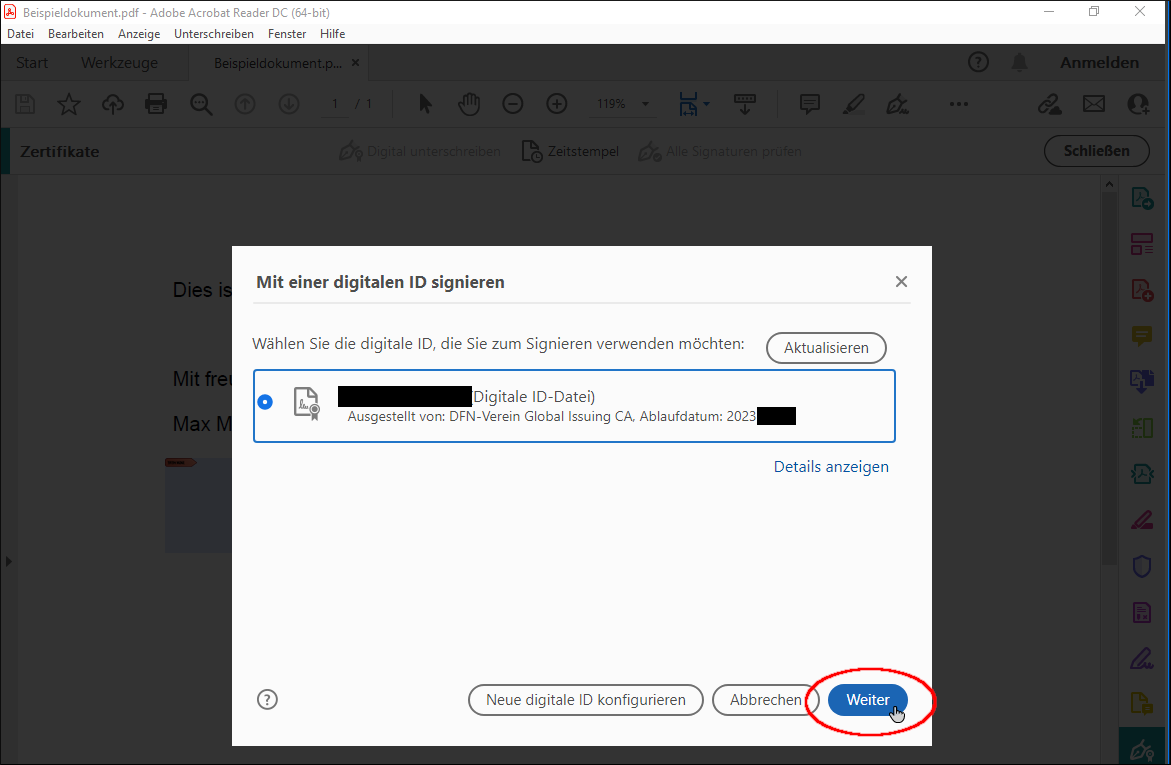
Task: Add the document to favorites star
Action: 69,104
